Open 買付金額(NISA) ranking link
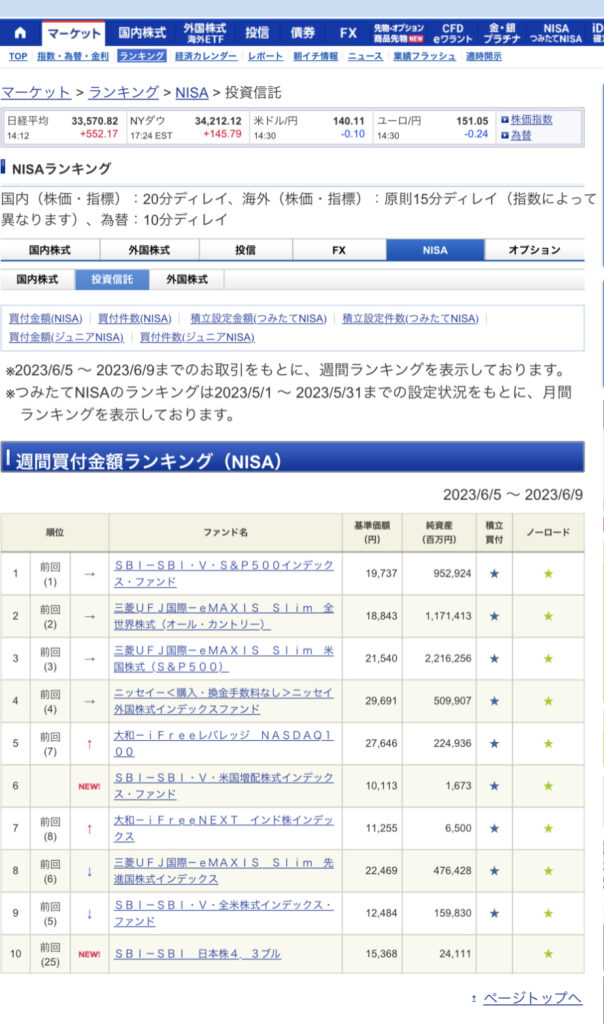This screenshot has height=1024, width=604. 46,319
